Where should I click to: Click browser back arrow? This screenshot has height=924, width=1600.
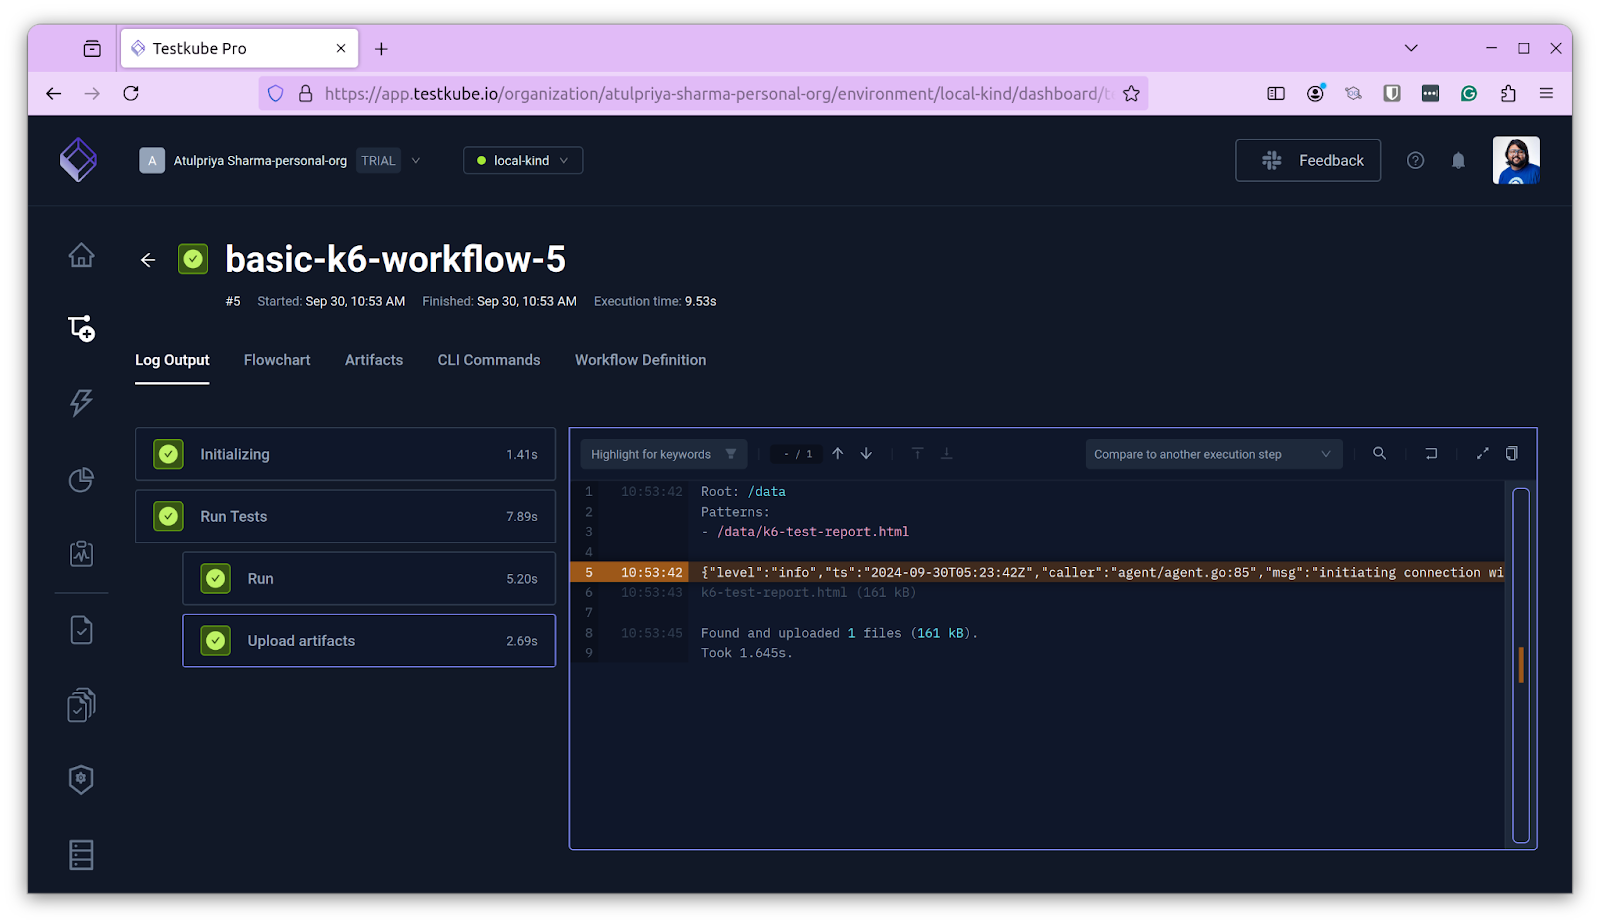point(54,93)
